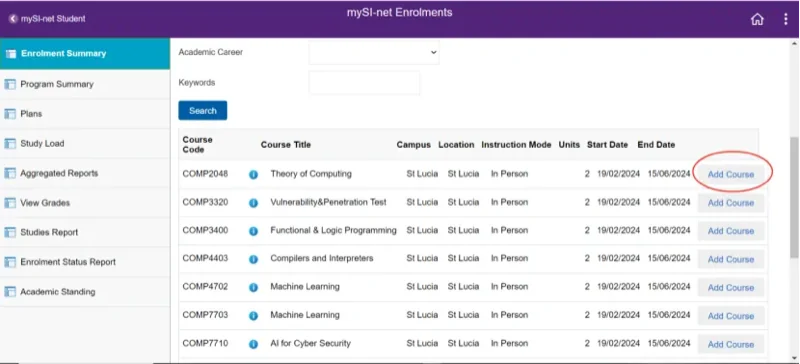Add Course COMP3320 Vulnerability&Penetration Test
Viewport: 800px width, 364px height.
click(731, 203)
